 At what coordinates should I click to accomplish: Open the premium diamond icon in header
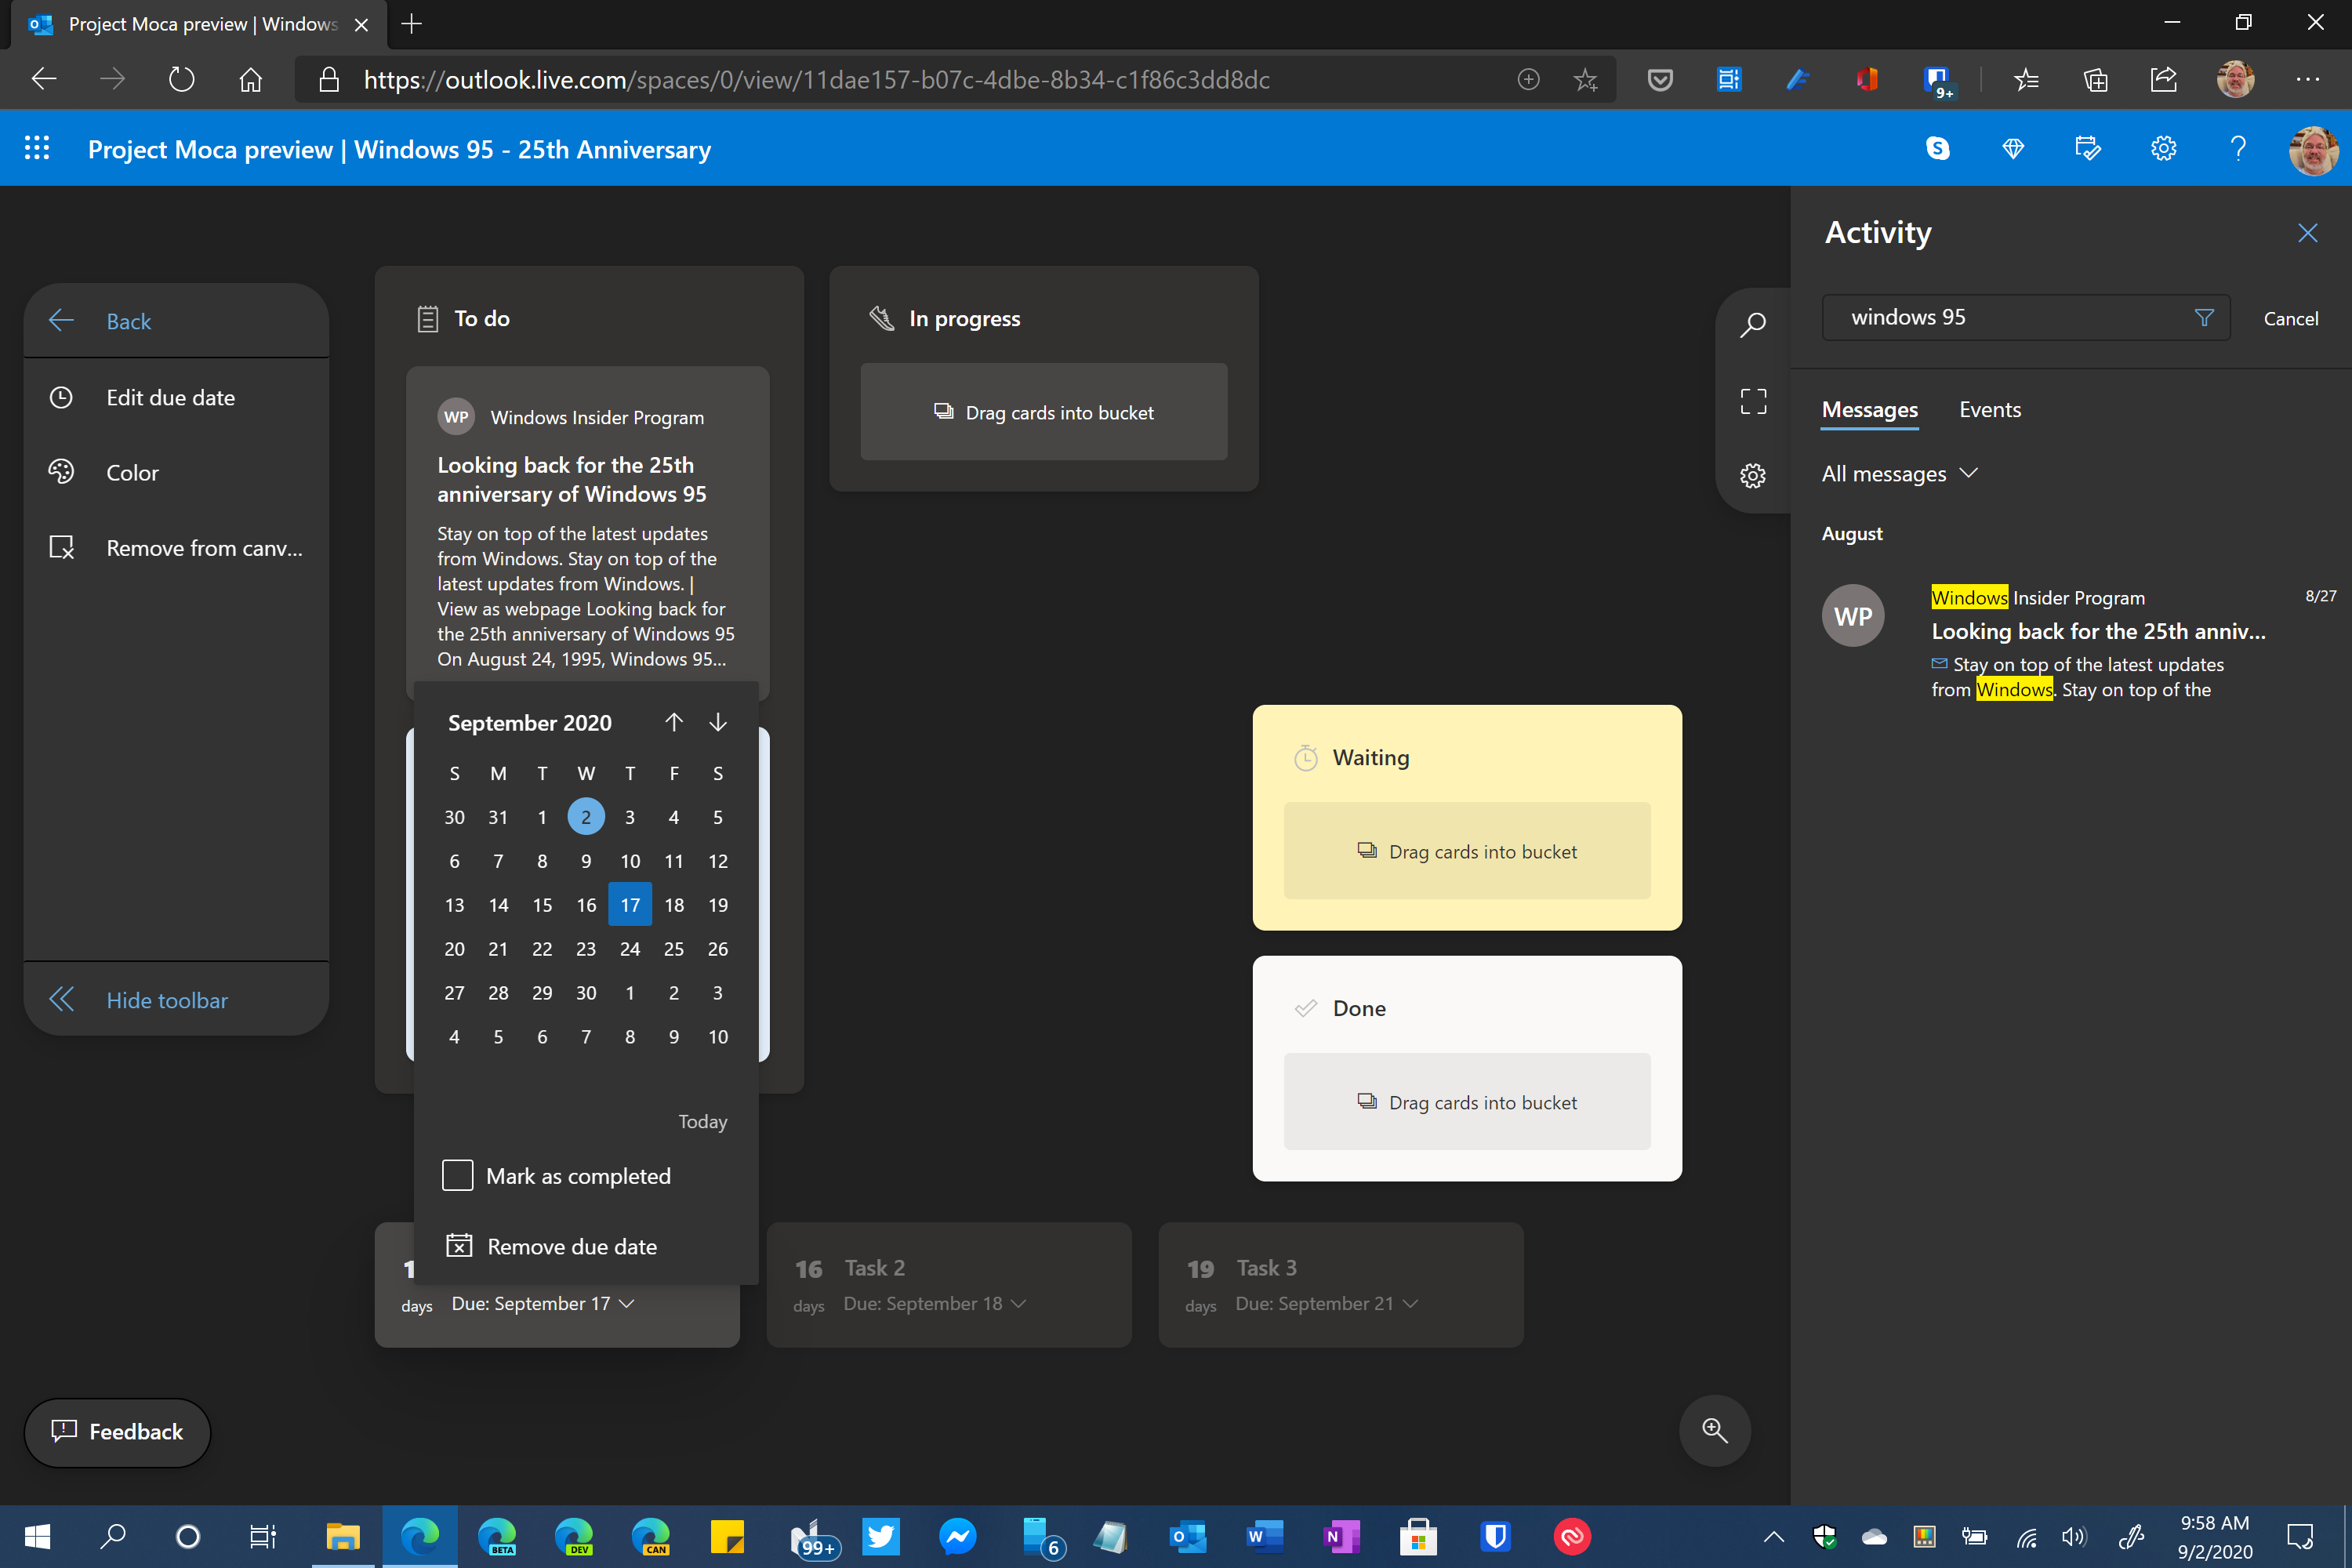[2013, 148]
